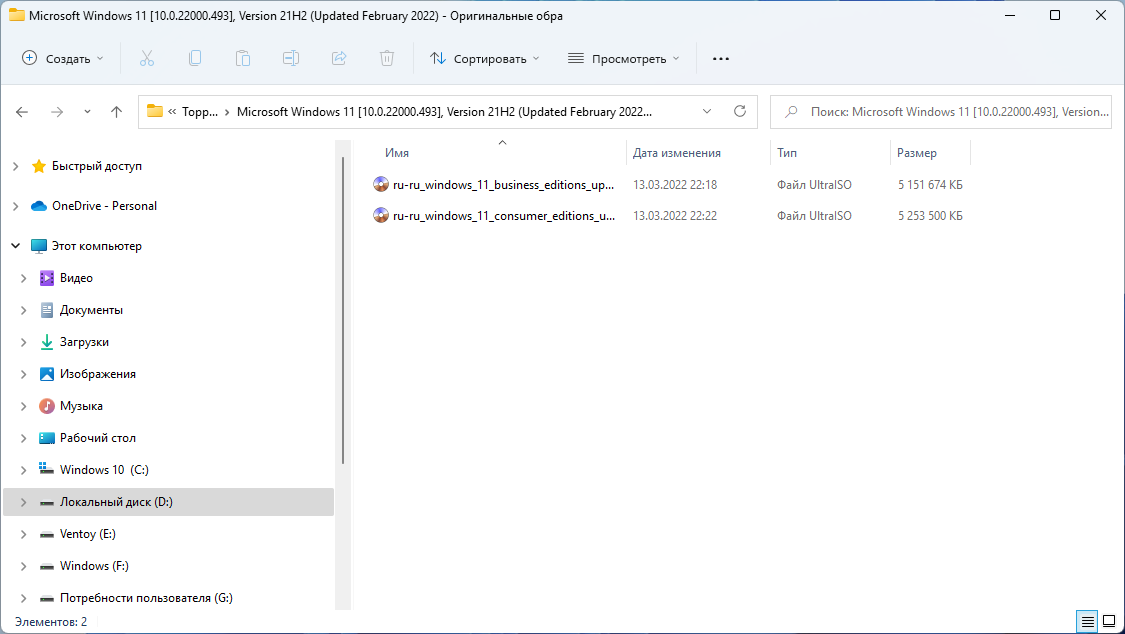Expand the Документы folder node
Viewport: 1125px width, 634px height.
pyautogui.click(x=23, y=310)
